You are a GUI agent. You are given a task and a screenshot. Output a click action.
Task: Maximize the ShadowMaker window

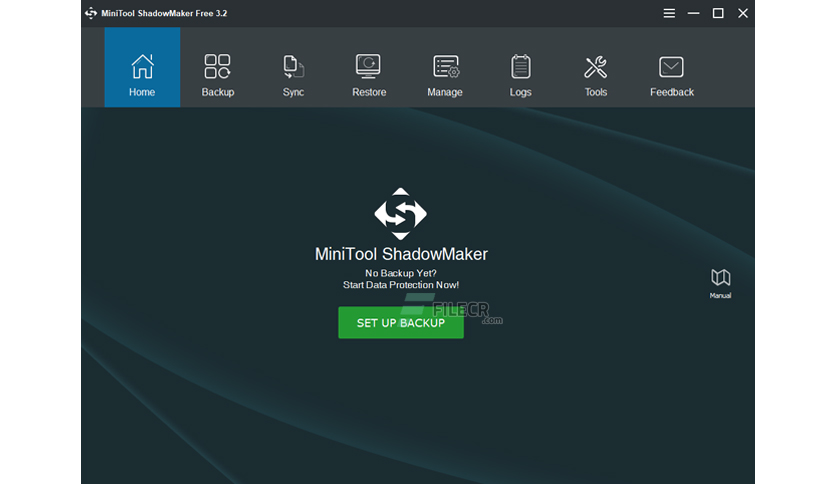point(718,13)
